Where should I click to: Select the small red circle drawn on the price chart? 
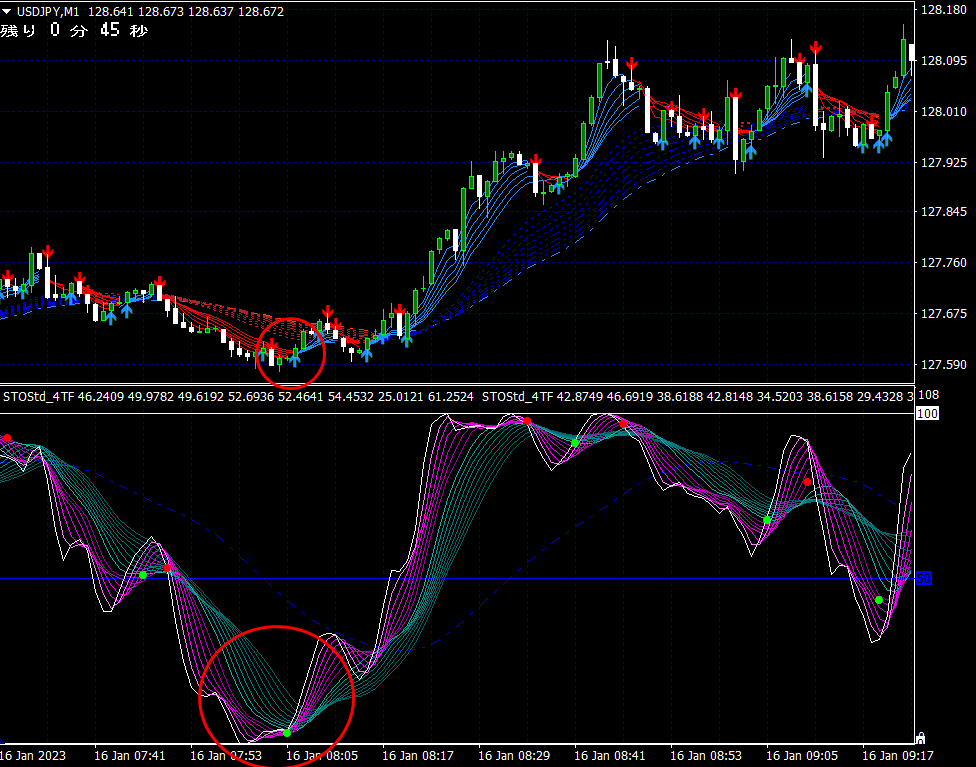[x=291, y=352]
